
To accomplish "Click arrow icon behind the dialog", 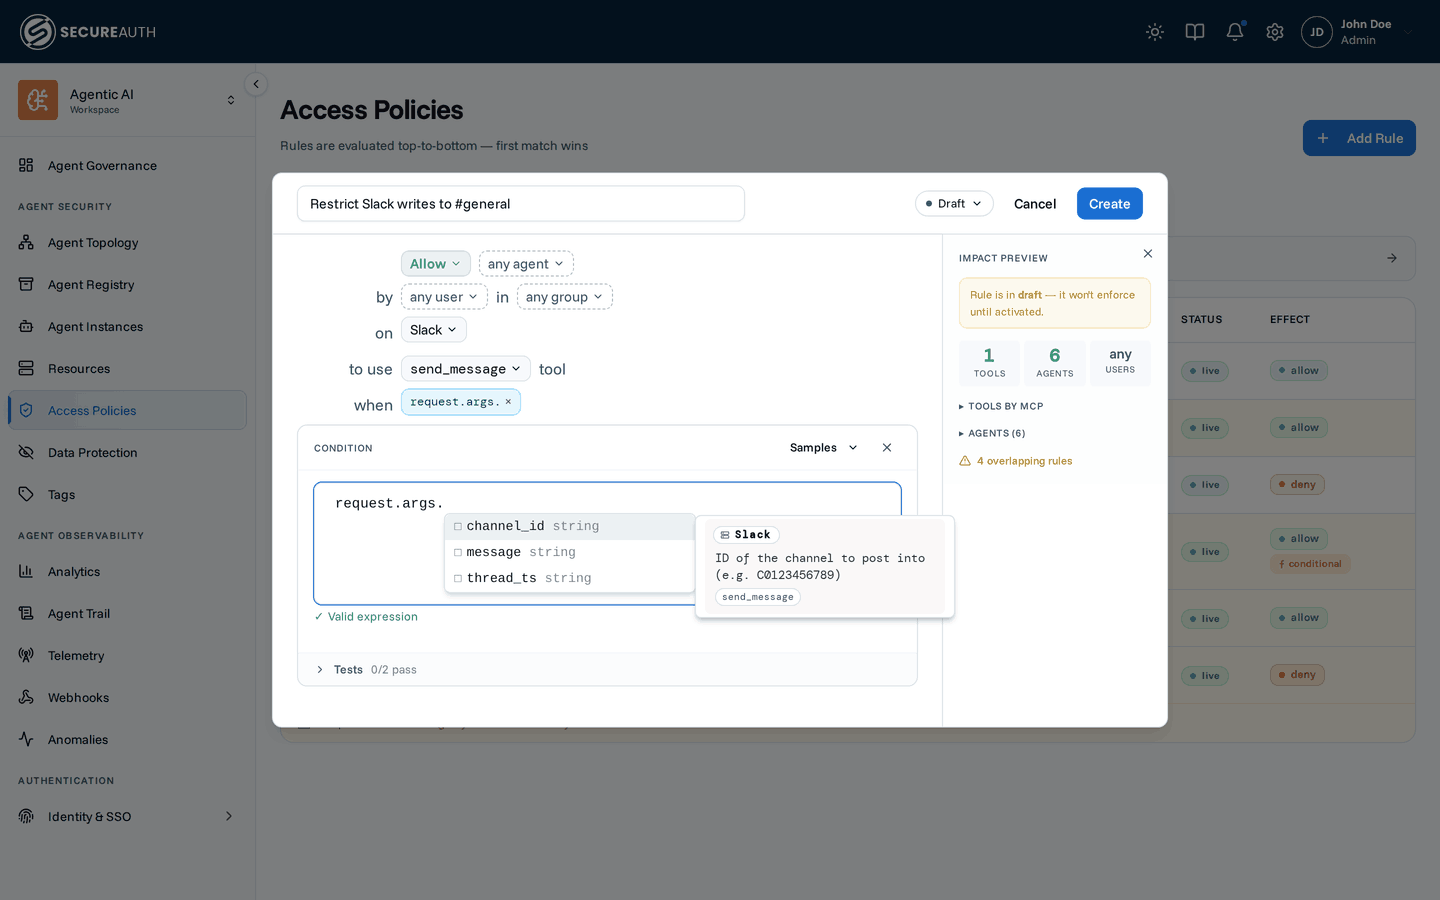I will (1392, 258).
